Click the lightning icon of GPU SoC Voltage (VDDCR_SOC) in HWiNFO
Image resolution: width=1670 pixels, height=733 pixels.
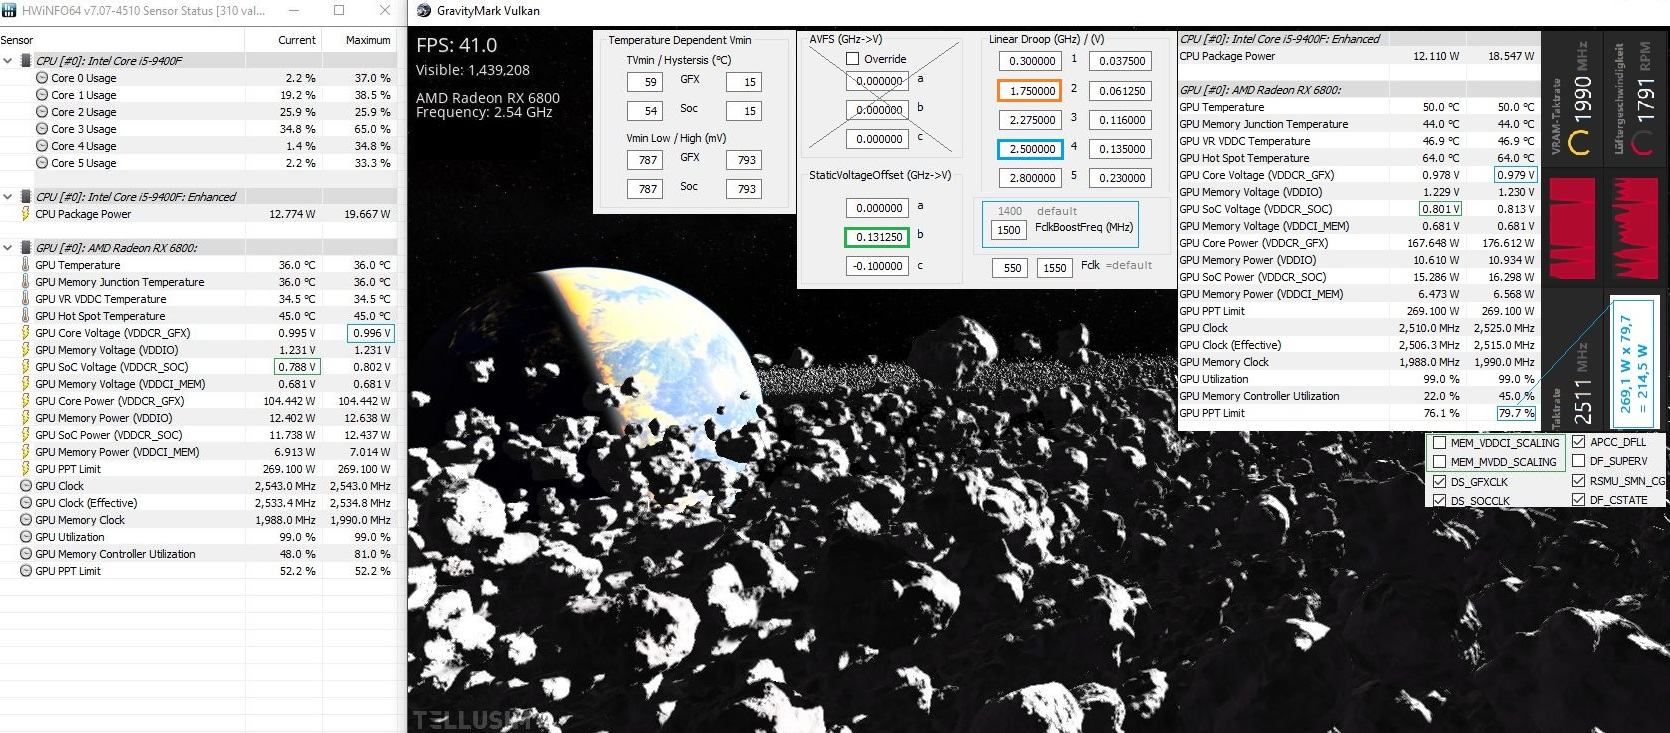point(26,367)
